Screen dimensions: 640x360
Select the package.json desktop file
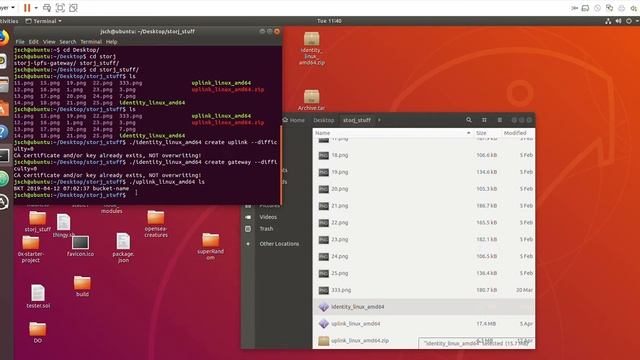point(123,247)
